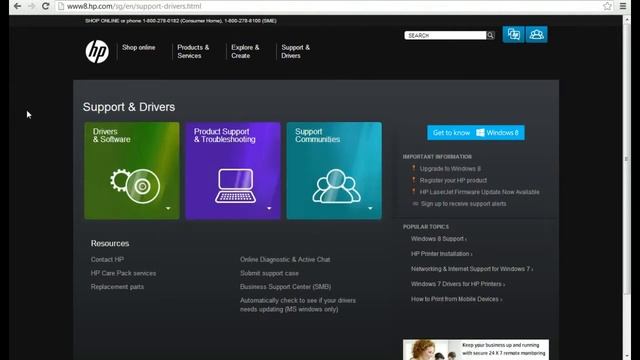The image size is (640, 360).
Task: Open the Support Communities tile title
Action: point(317,136)
